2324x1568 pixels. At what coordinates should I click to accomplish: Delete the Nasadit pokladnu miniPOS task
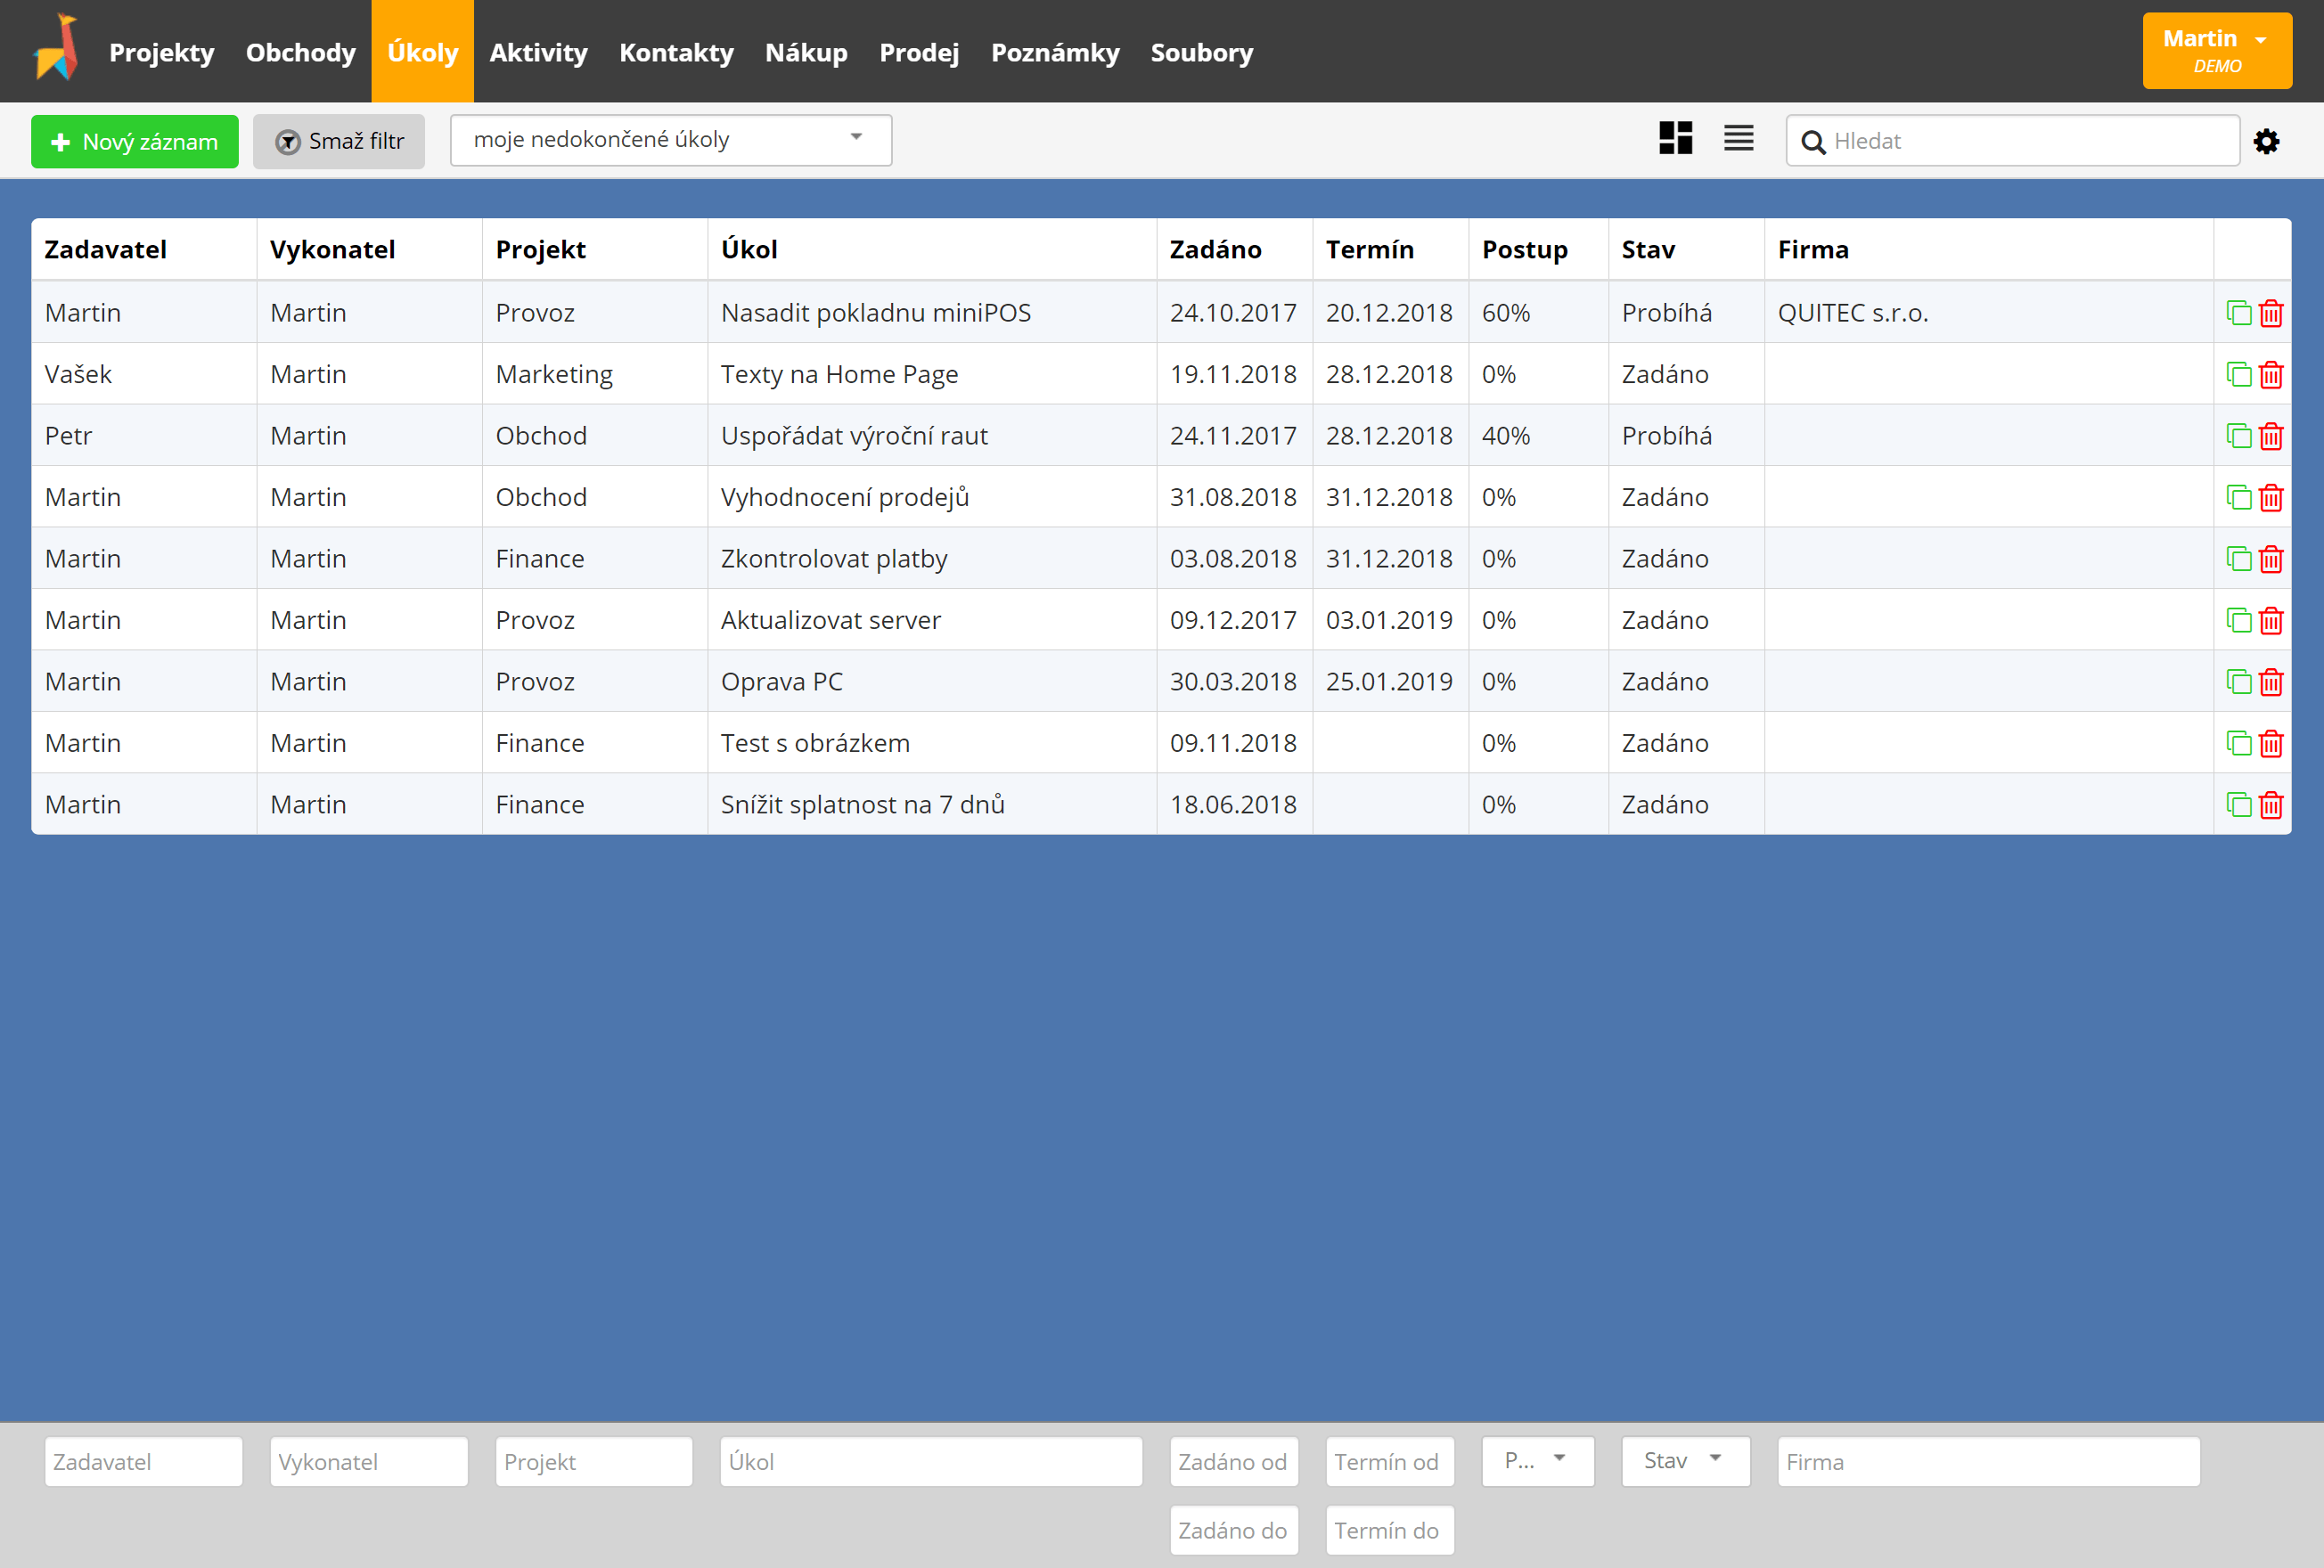click(2271, 313)
